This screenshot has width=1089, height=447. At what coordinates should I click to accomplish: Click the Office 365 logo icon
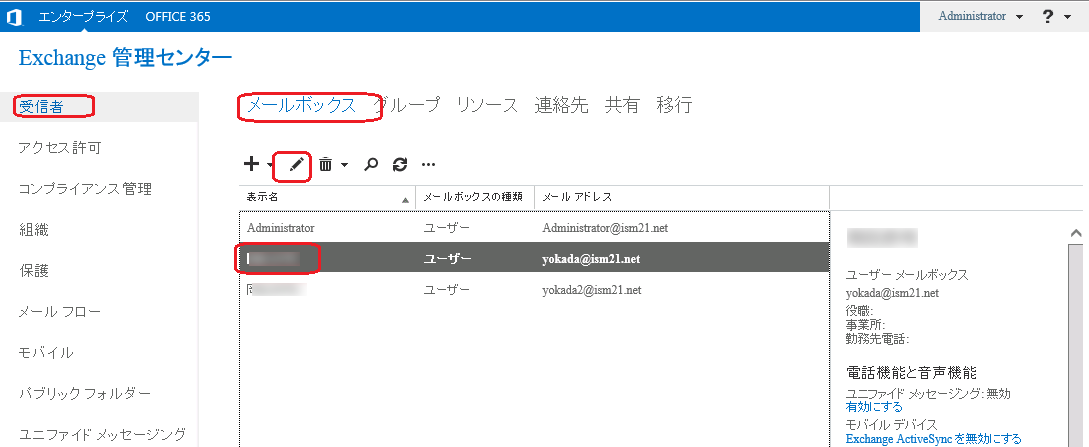pos(15,17)
